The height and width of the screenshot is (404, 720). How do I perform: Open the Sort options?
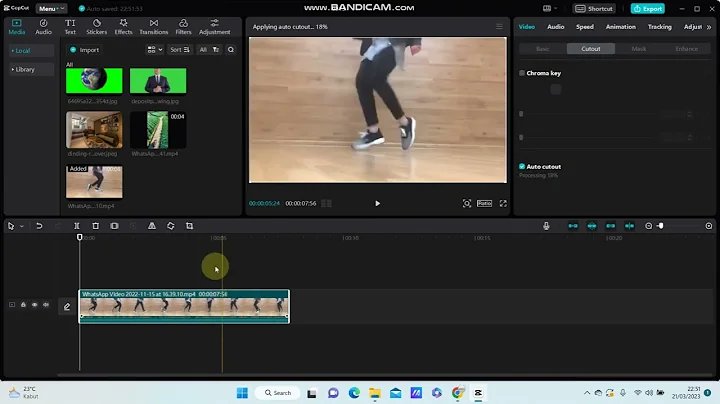(x=180, y=50)
